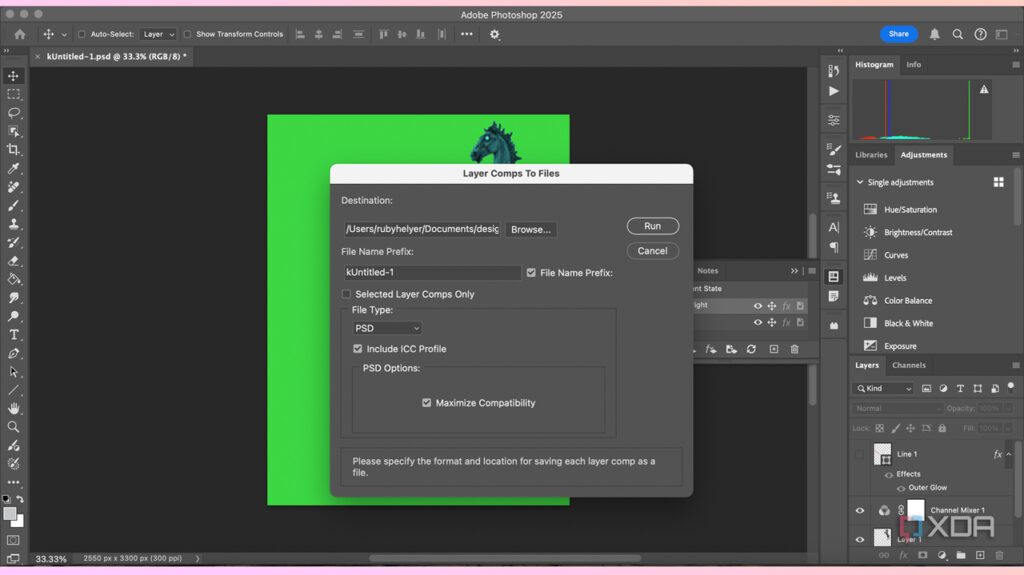Enable Show Transform Controls
The height and width of the screenshot is (575, 1024).
click(x=187, y=34)
